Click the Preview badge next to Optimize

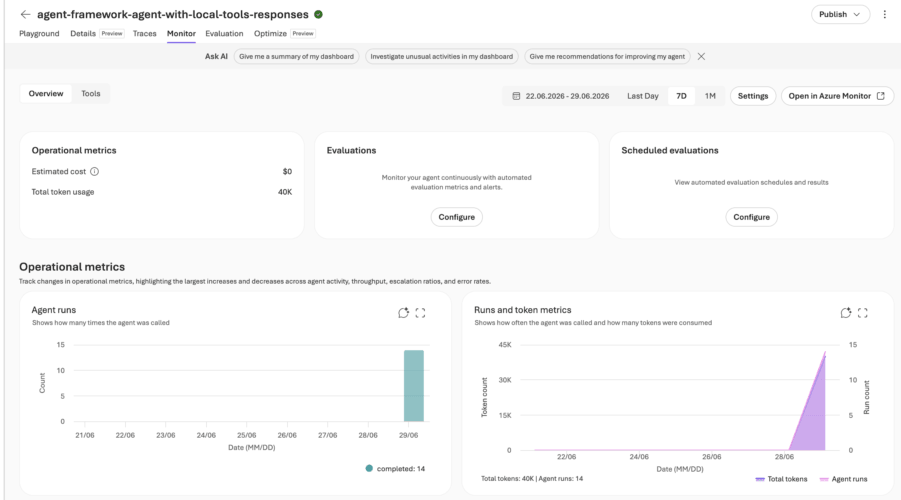coord(303,33)
